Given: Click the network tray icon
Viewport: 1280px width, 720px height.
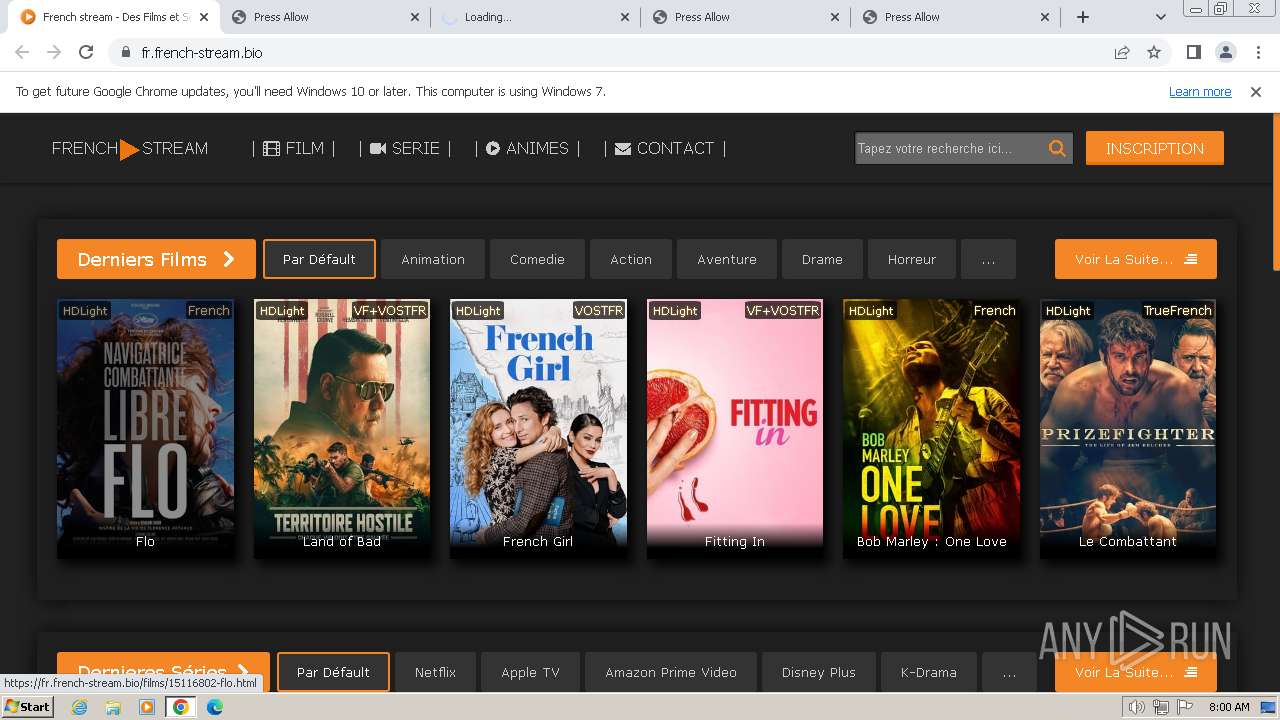Looking at the screenshot, I should point(1161,707).
